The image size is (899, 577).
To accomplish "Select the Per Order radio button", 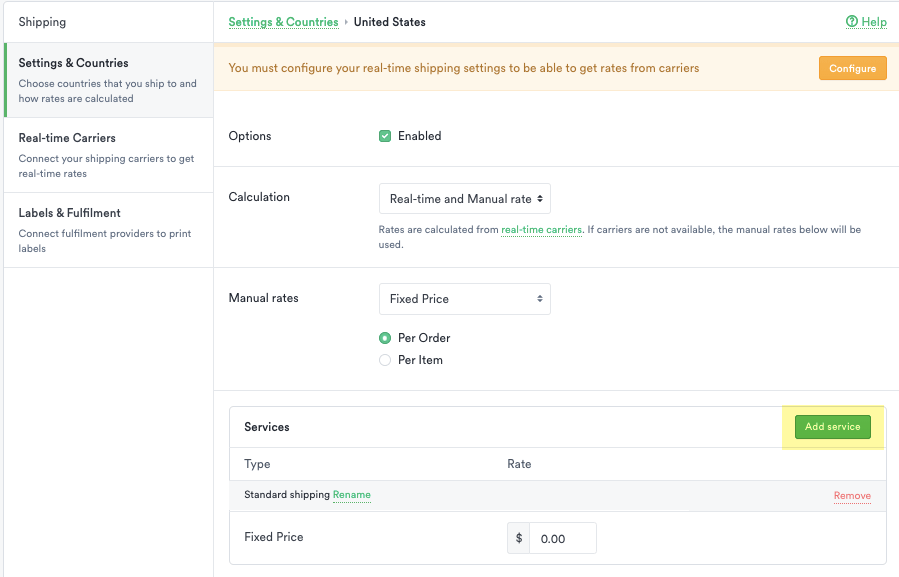I will click(385, 338).
